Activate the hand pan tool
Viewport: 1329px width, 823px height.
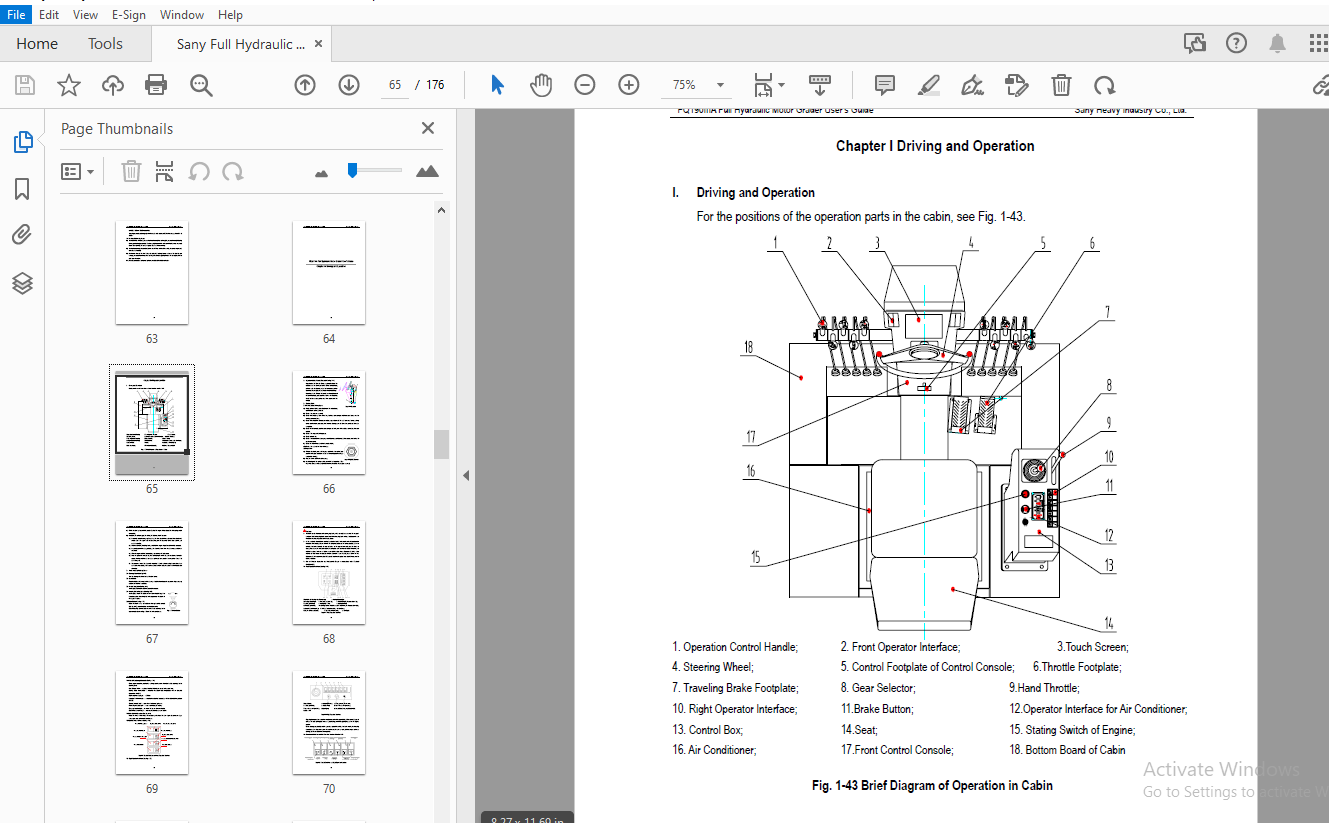pos(541,85)
